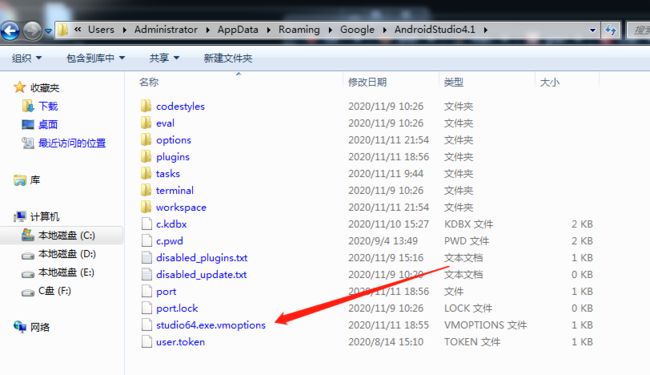The width and height of the screenshot is (650, 375).
Task: Click the studio64.exe.vmoptions file icon
Action: (147, 325)
